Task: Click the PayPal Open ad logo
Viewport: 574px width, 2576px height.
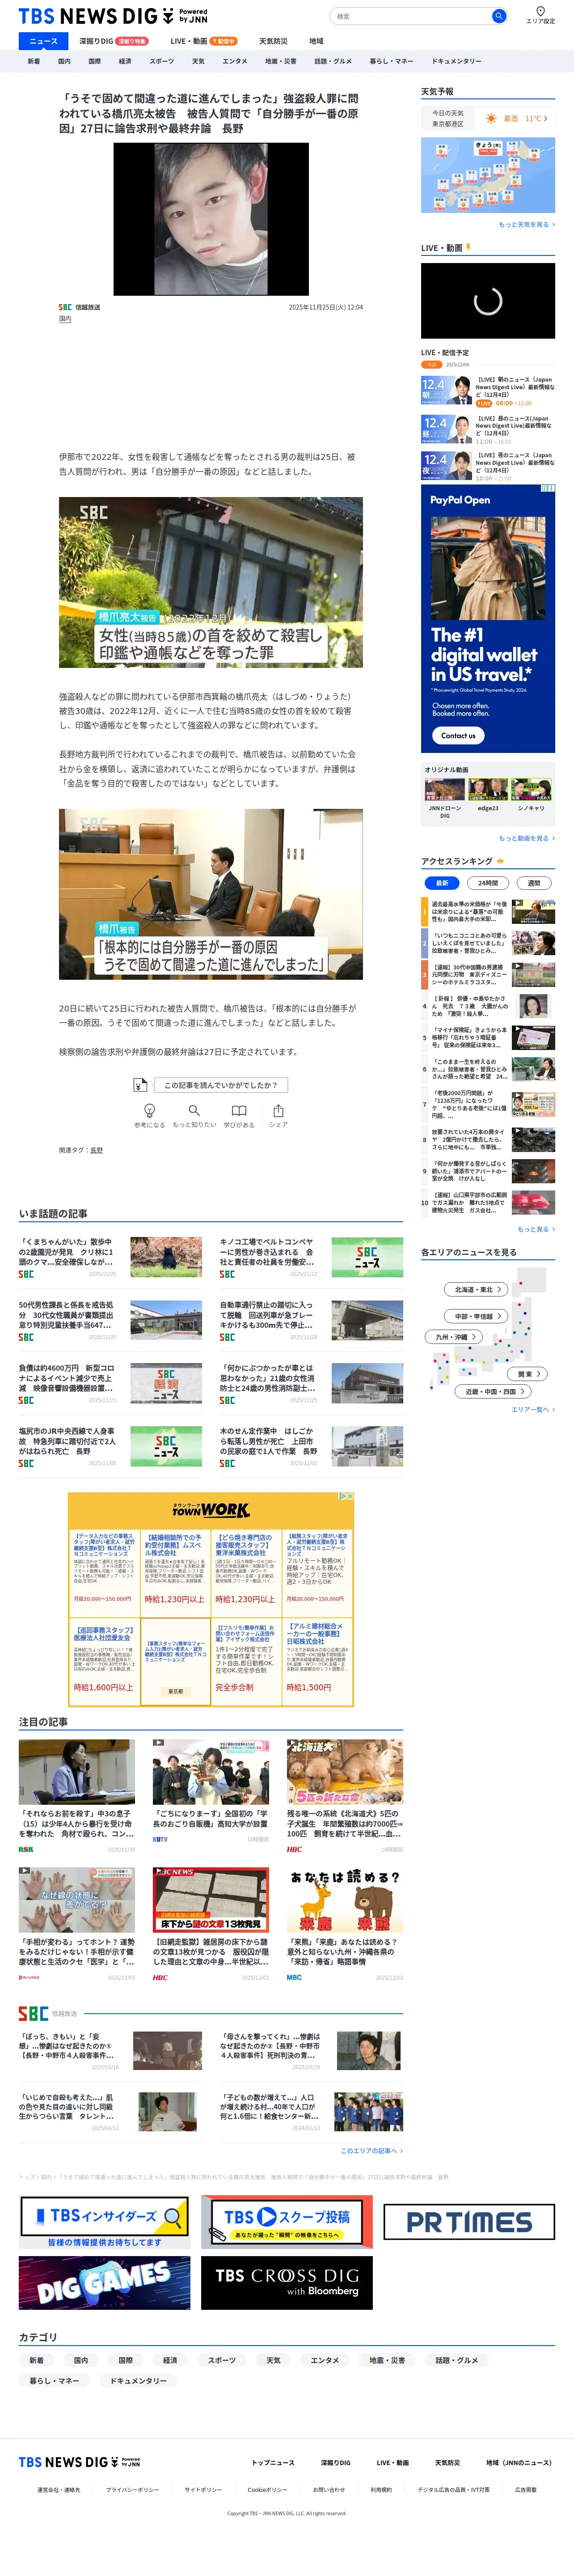Action: pyautogui.click(x=460, y=500)
